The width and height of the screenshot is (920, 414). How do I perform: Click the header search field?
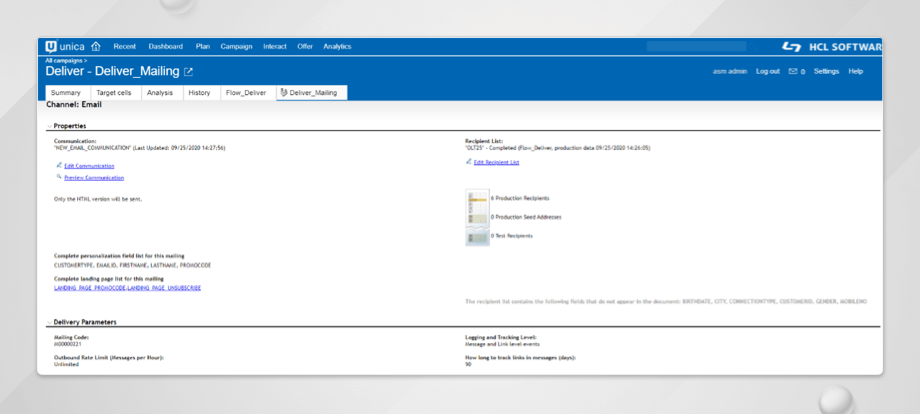(696, 46)
